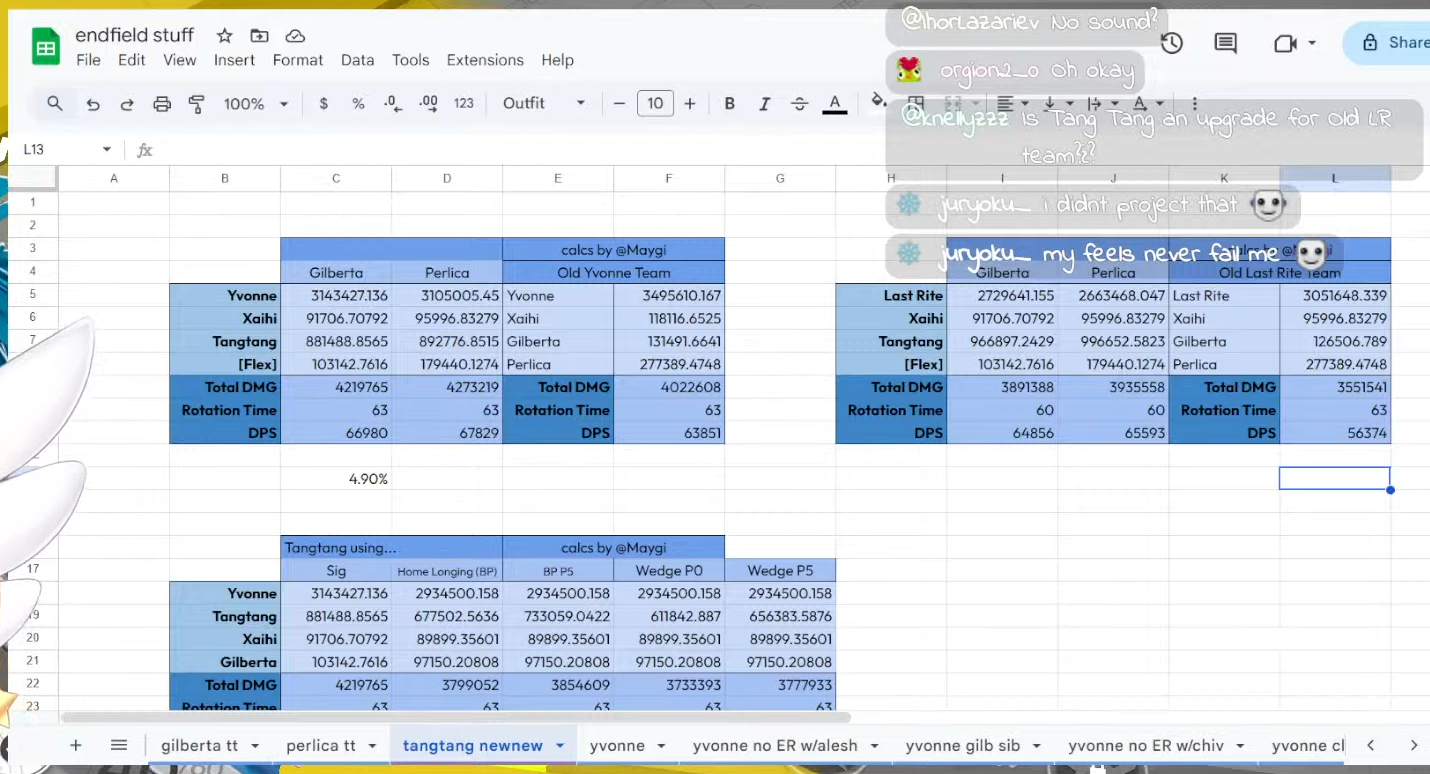Select the cell showing 4.90%
The image size is (1430, 774).
click(336, 479)
